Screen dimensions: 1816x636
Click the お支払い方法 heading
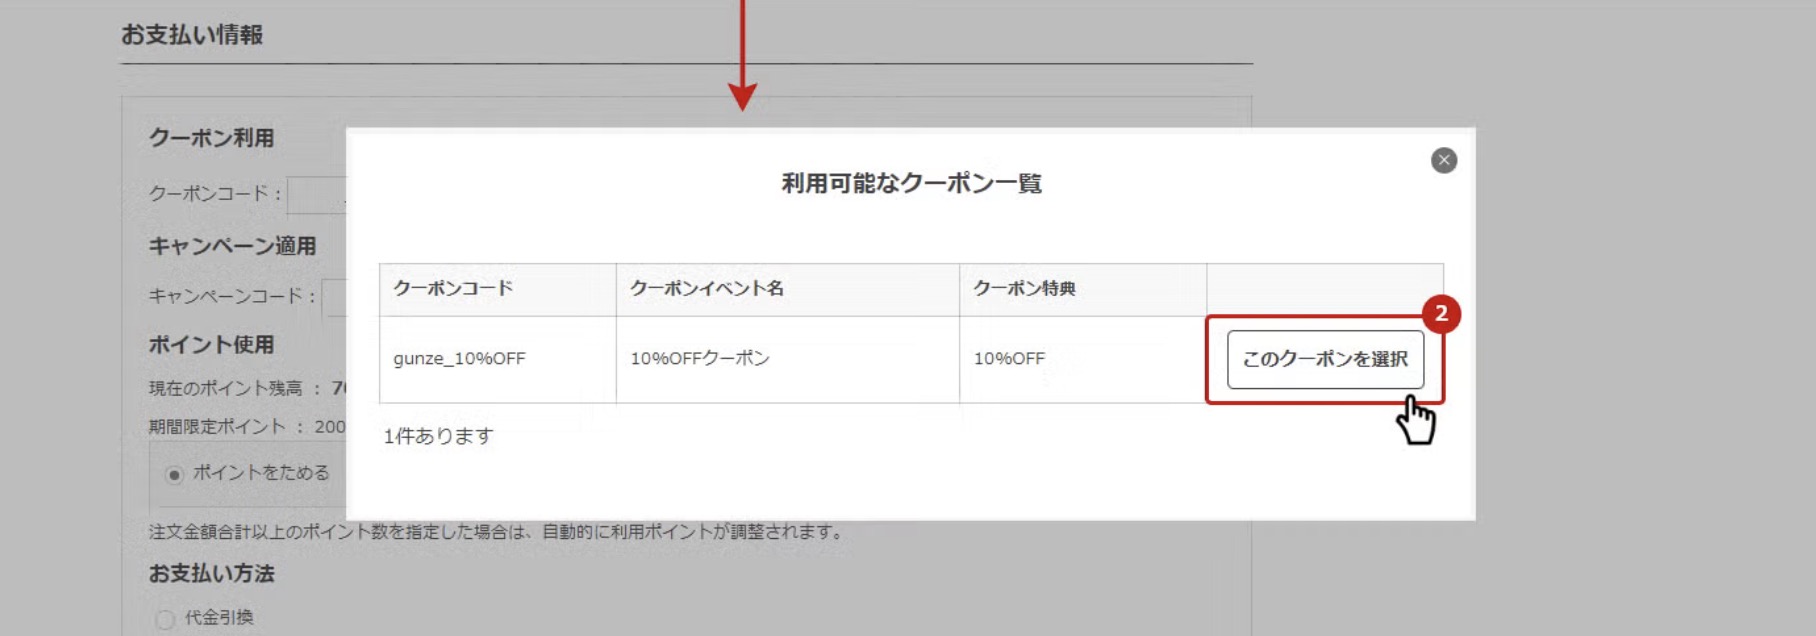tap(211, 574)
